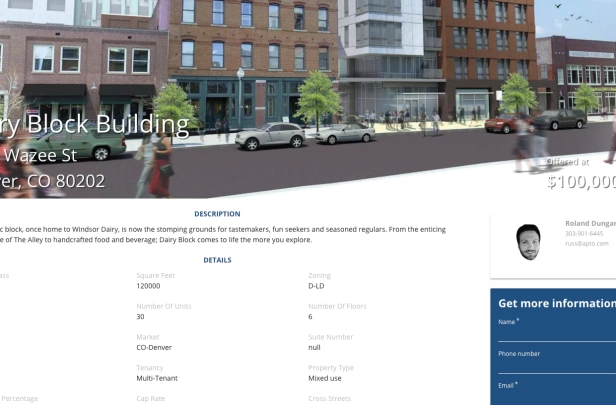Screen dimensions: 616x405
Task: Click the $100,000 offered price
Action: (x=581, y=182)
